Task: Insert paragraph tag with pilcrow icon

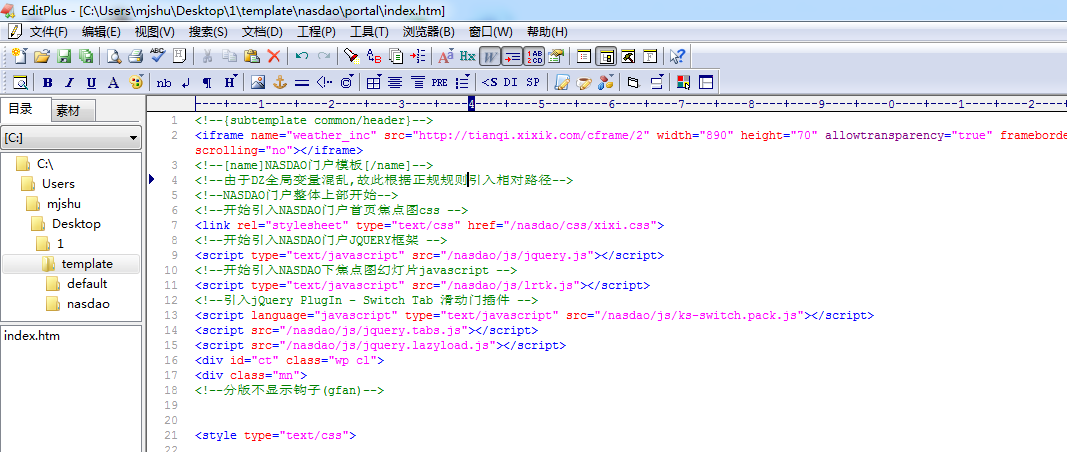Action: pos(208,82)
